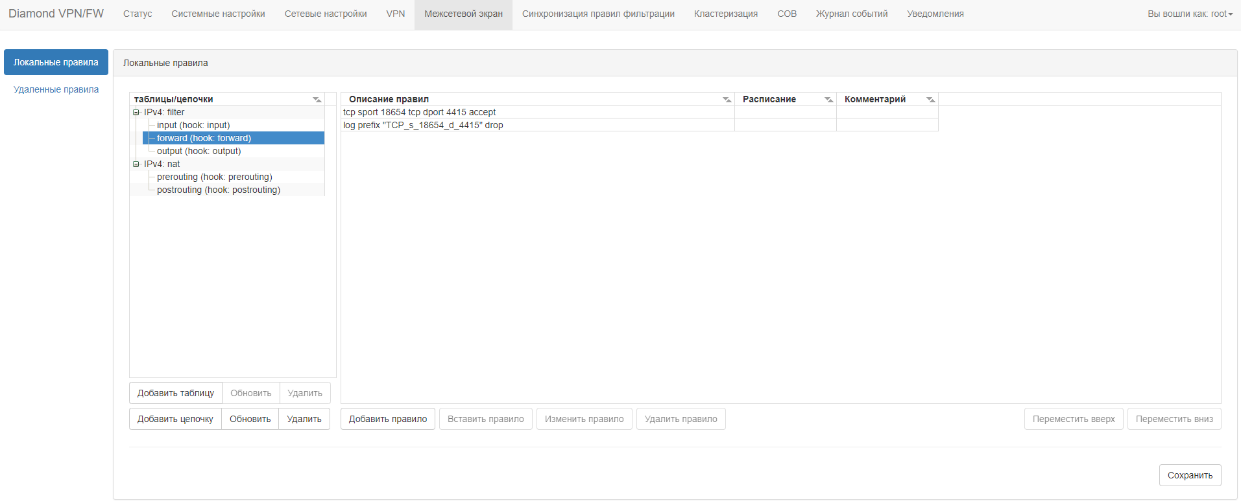This screenshot has height=503, width=1241.
Task: Select the postrouting chain in nat table
Action: pyautogui.click(x=218, y=190)
